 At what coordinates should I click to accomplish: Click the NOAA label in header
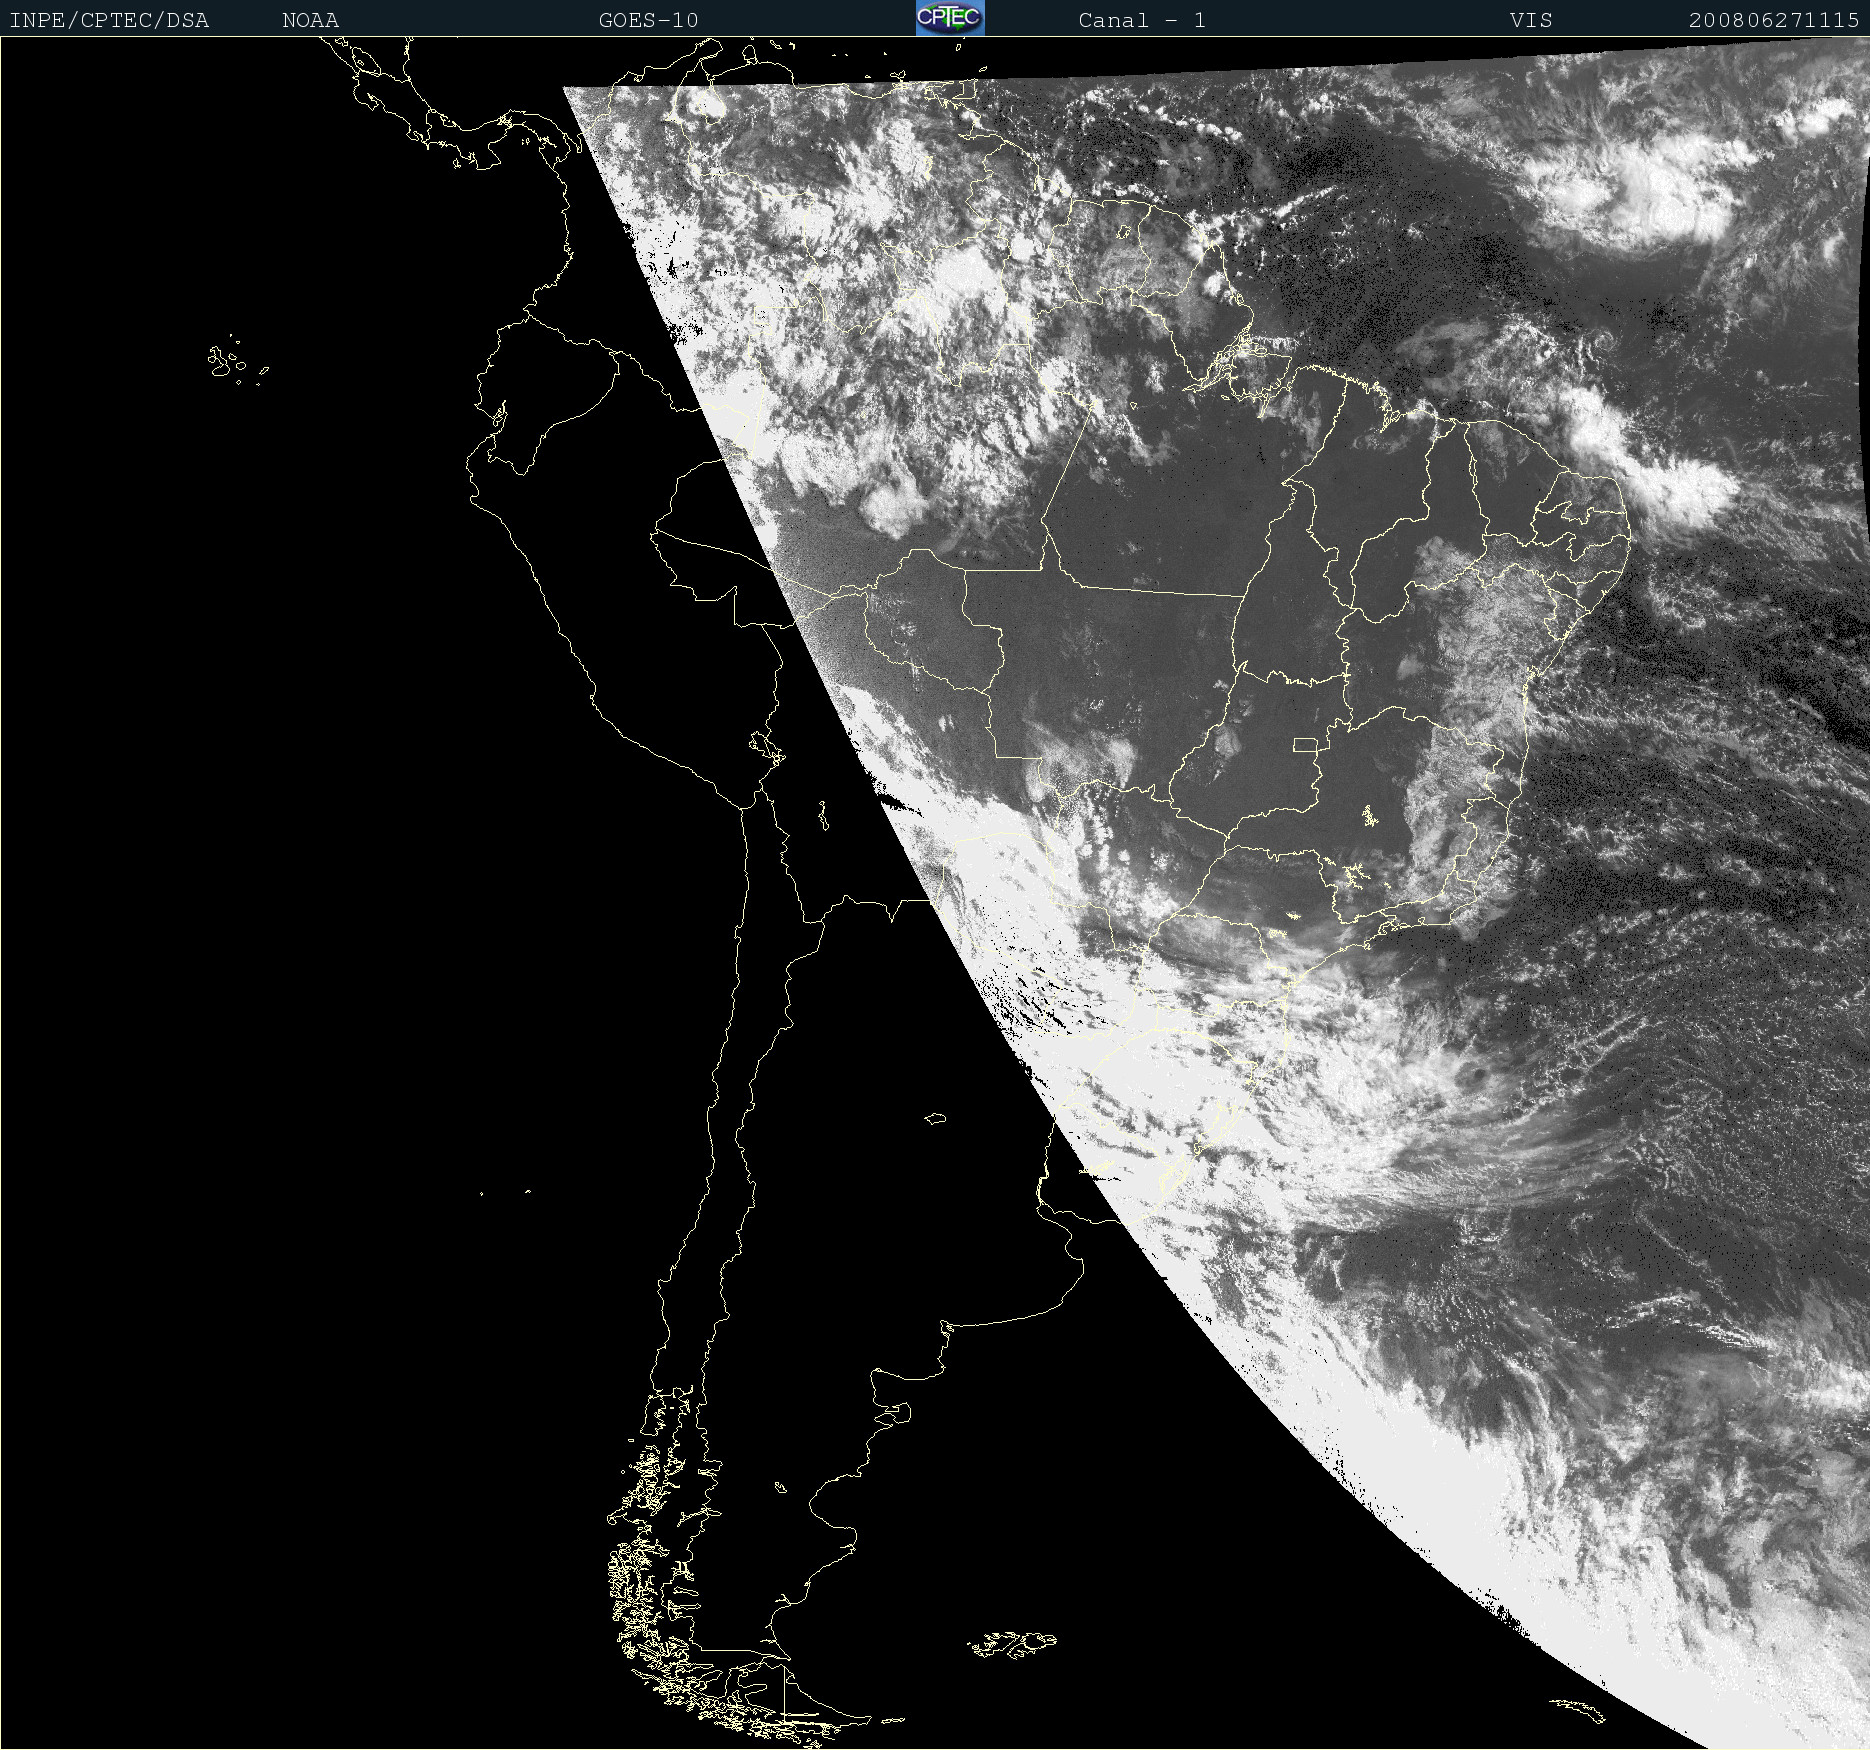click(x=310, y=20)
